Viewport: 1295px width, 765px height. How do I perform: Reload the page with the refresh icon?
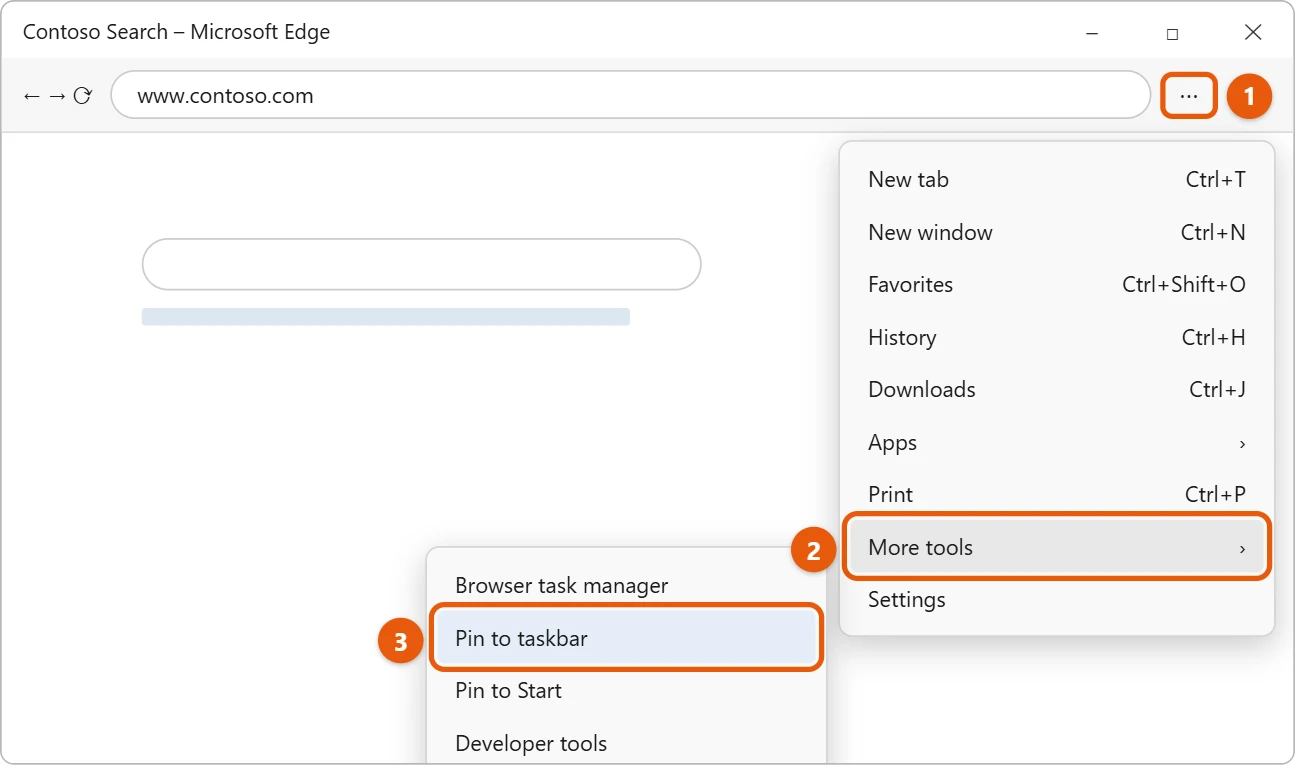[x=83, y=96]
